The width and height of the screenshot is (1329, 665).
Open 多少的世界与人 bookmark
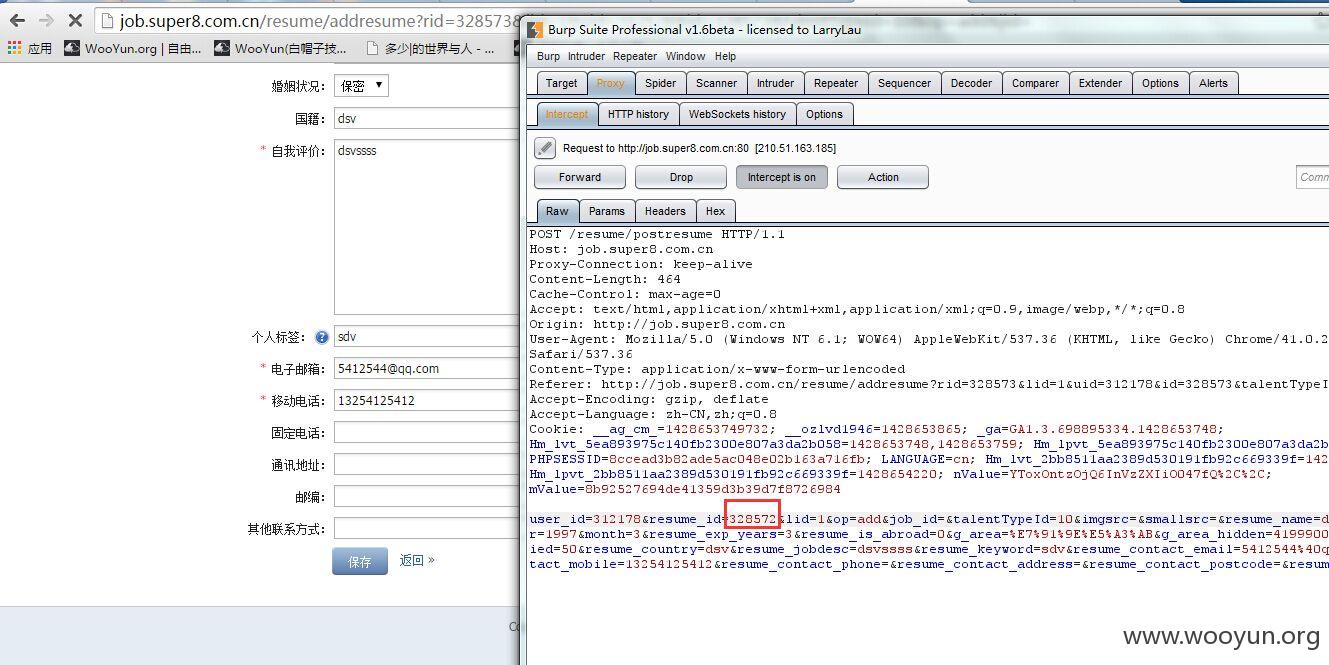point(431,48)
